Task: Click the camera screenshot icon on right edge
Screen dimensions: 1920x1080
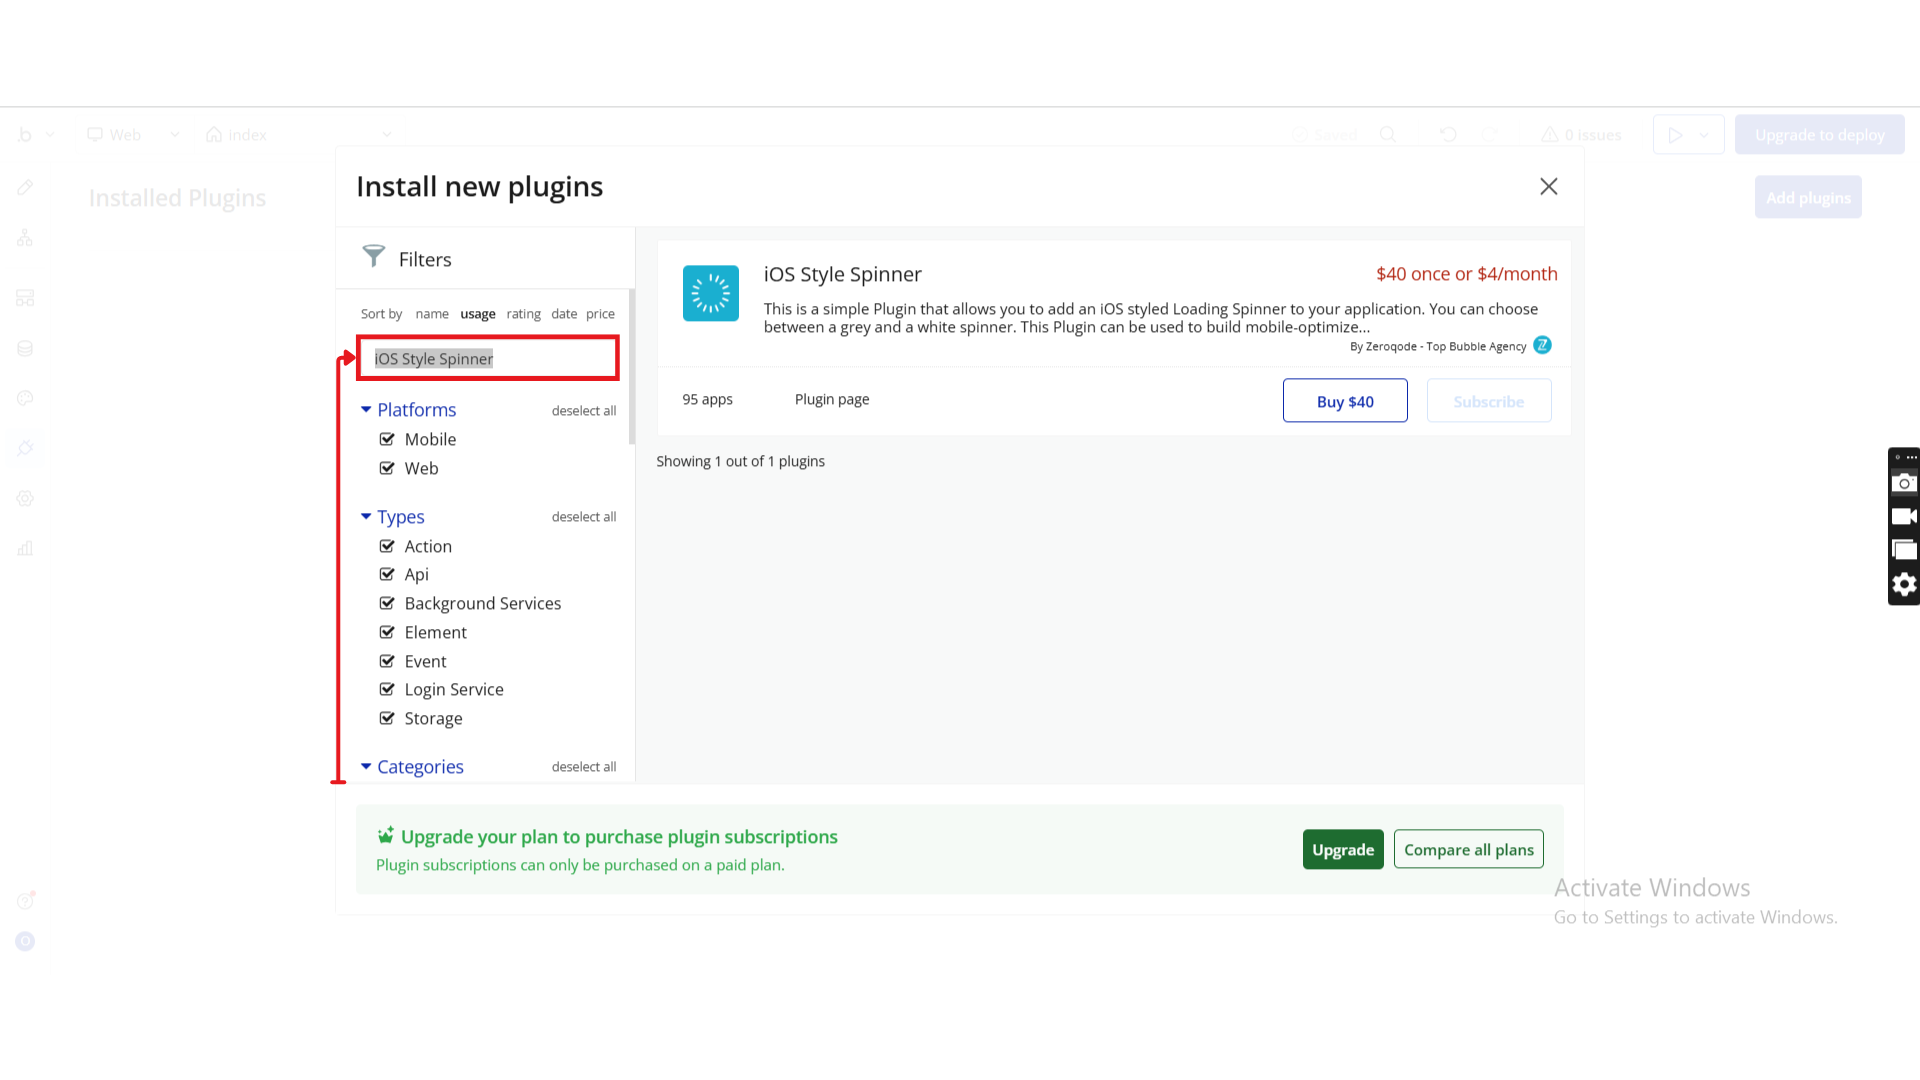Action: point(1904,483)
